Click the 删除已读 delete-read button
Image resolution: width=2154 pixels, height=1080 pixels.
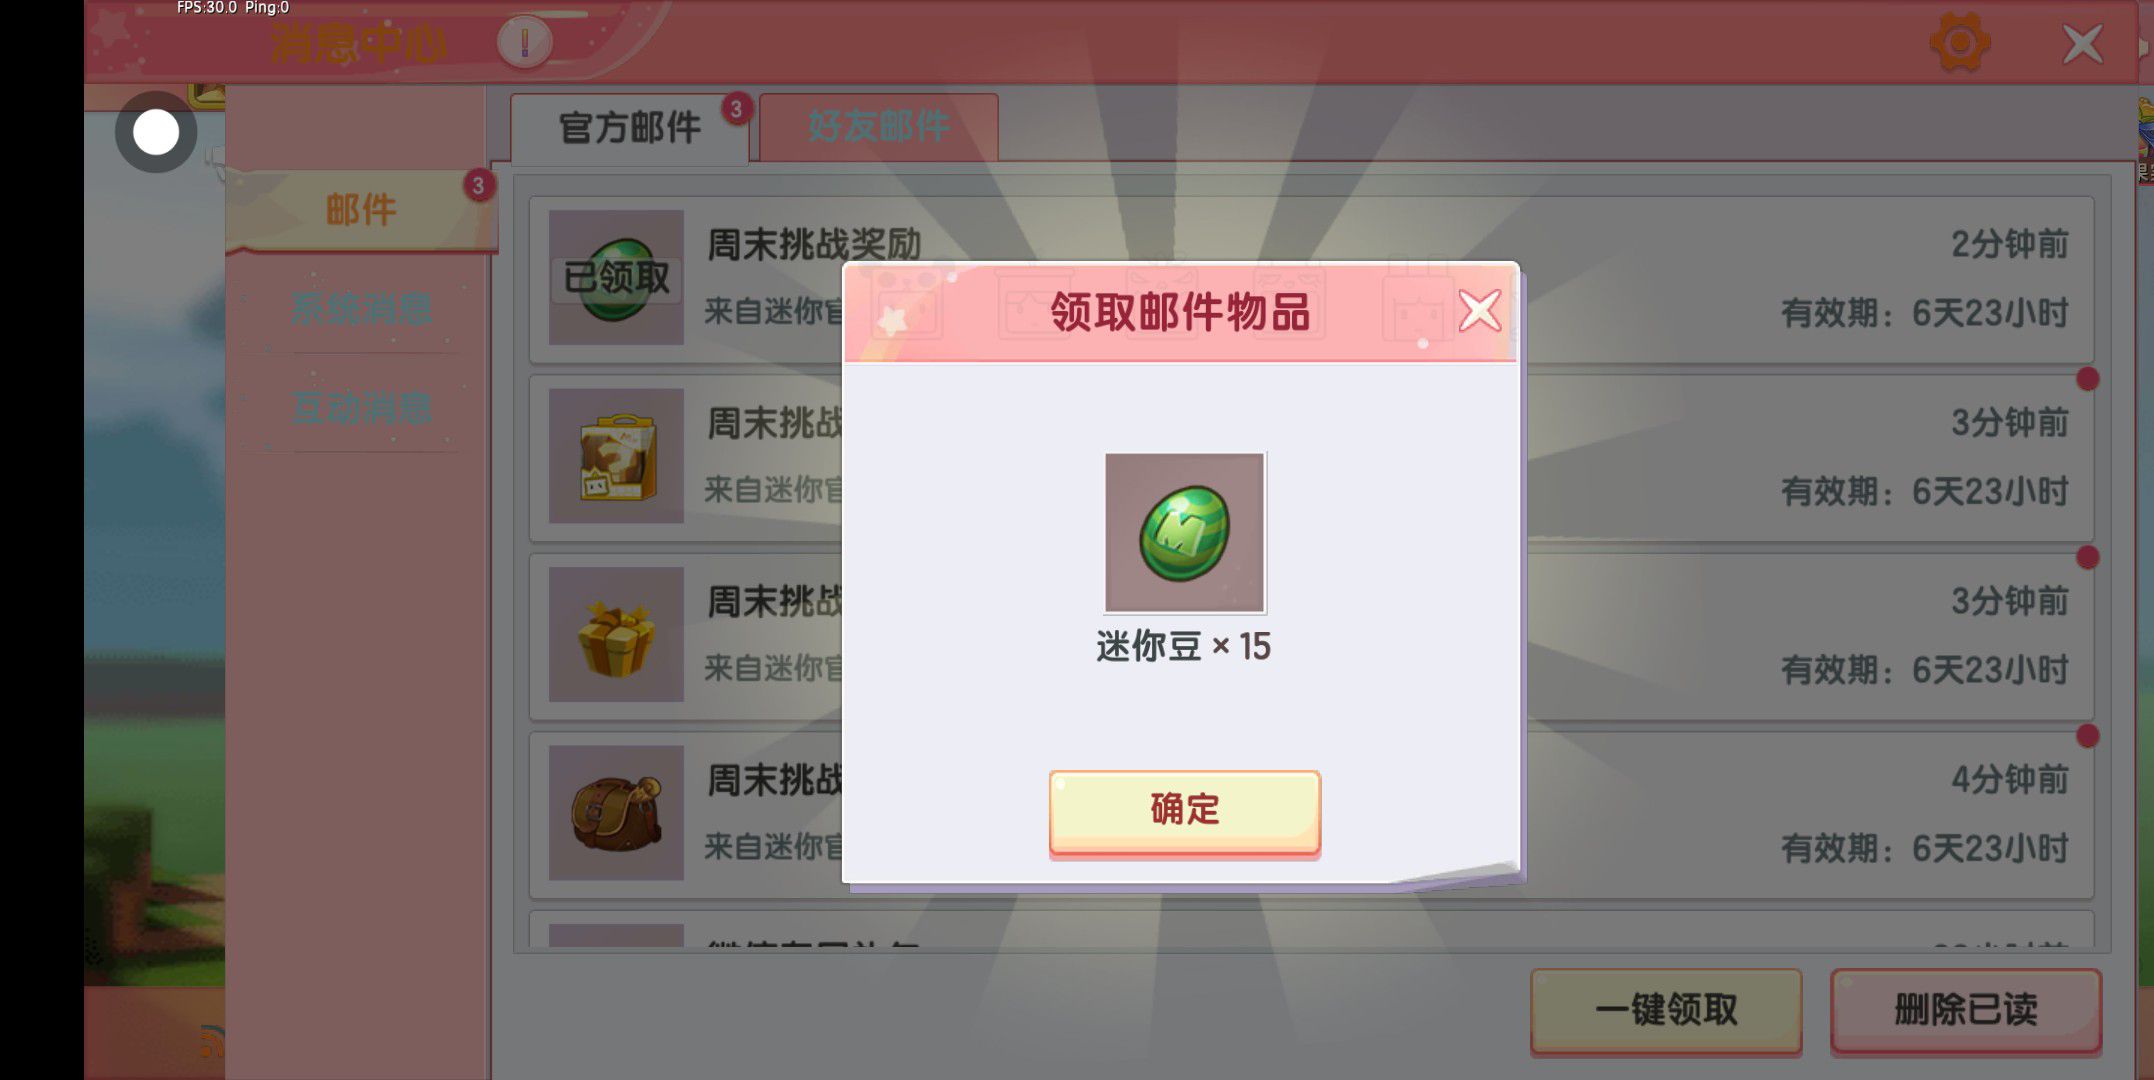point(1966,1010)
